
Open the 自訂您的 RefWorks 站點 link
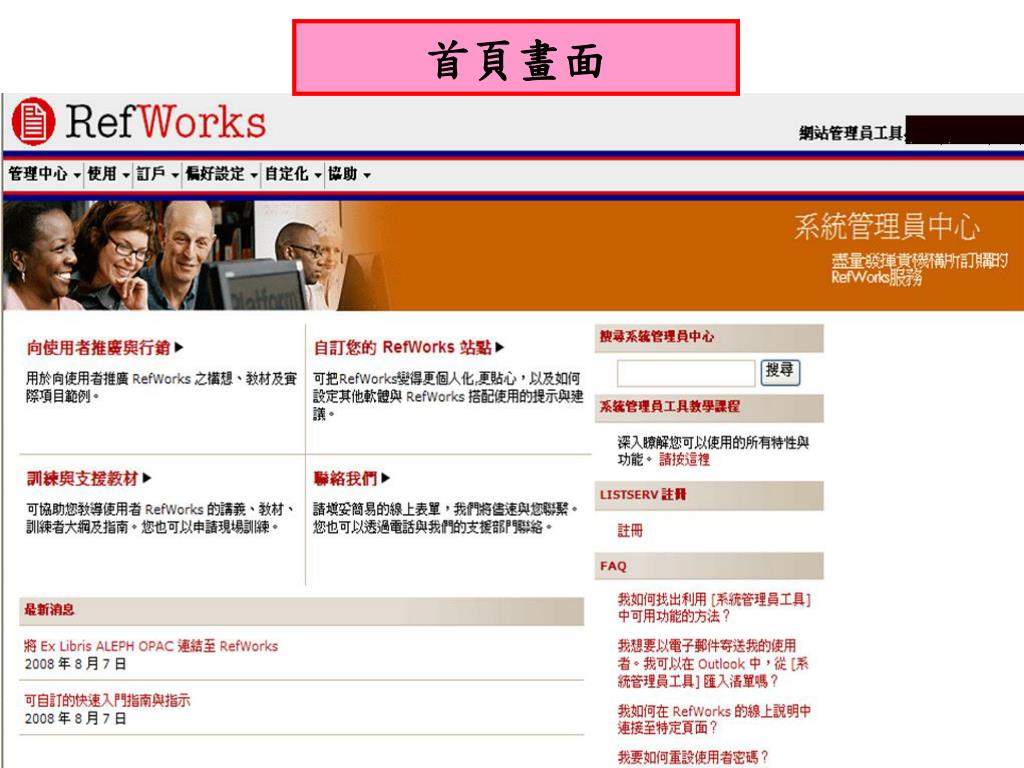point(402,347)
